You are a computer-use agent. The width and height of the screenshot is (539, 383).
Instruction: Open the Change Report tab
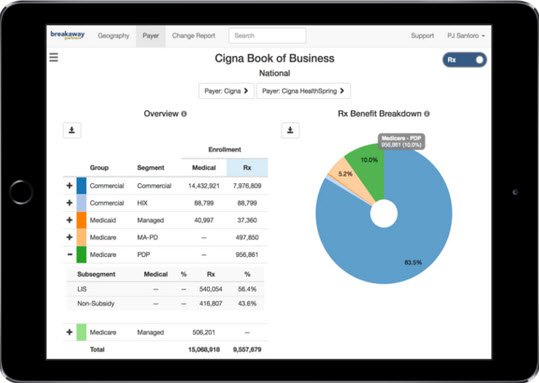[194, 35]
